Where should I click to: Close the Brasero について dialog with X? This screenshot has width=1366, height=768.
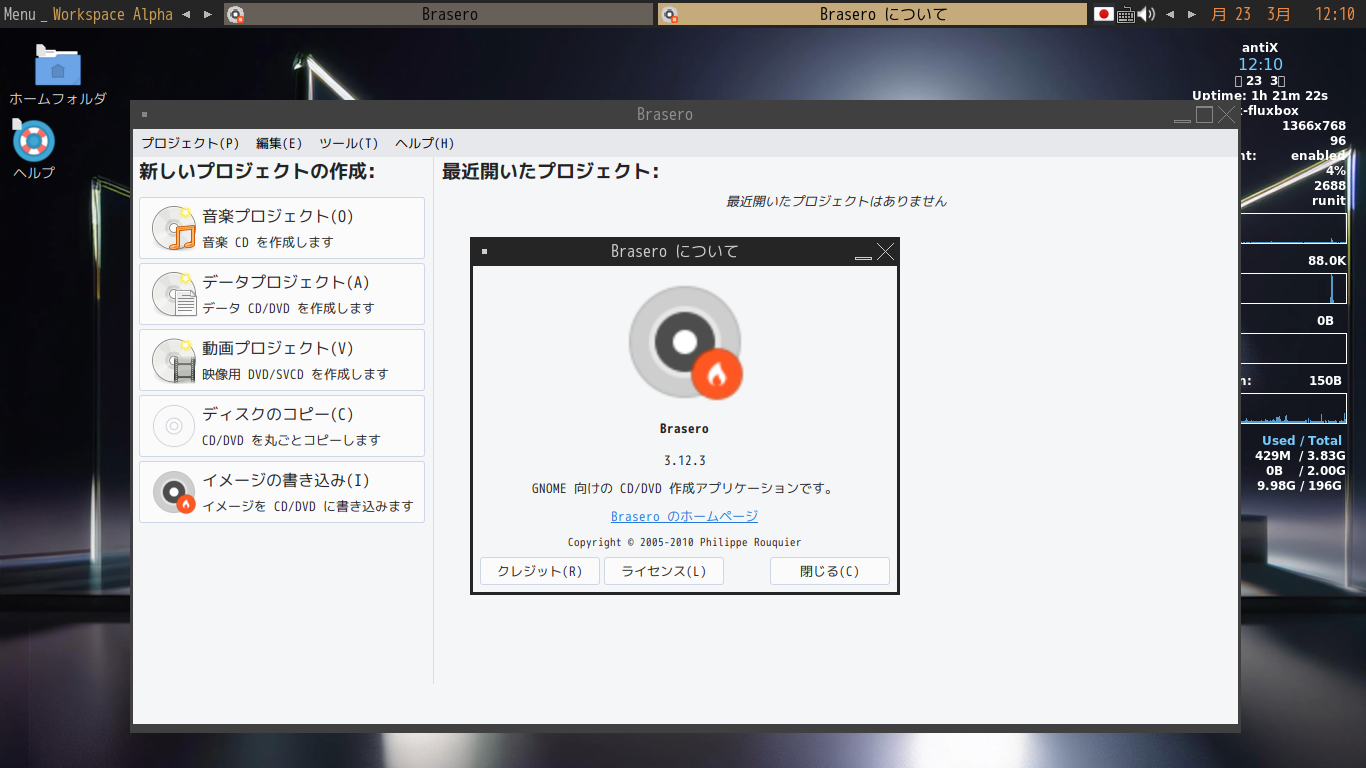click(x=885, y=251)
